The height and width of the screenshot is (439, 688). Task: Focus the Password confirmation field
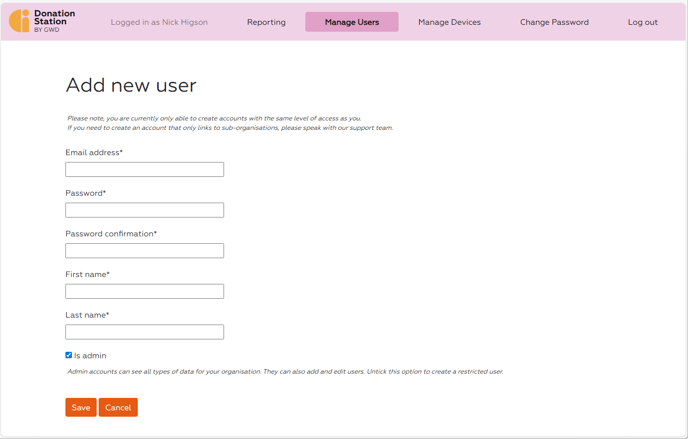[x=144, y=250]
